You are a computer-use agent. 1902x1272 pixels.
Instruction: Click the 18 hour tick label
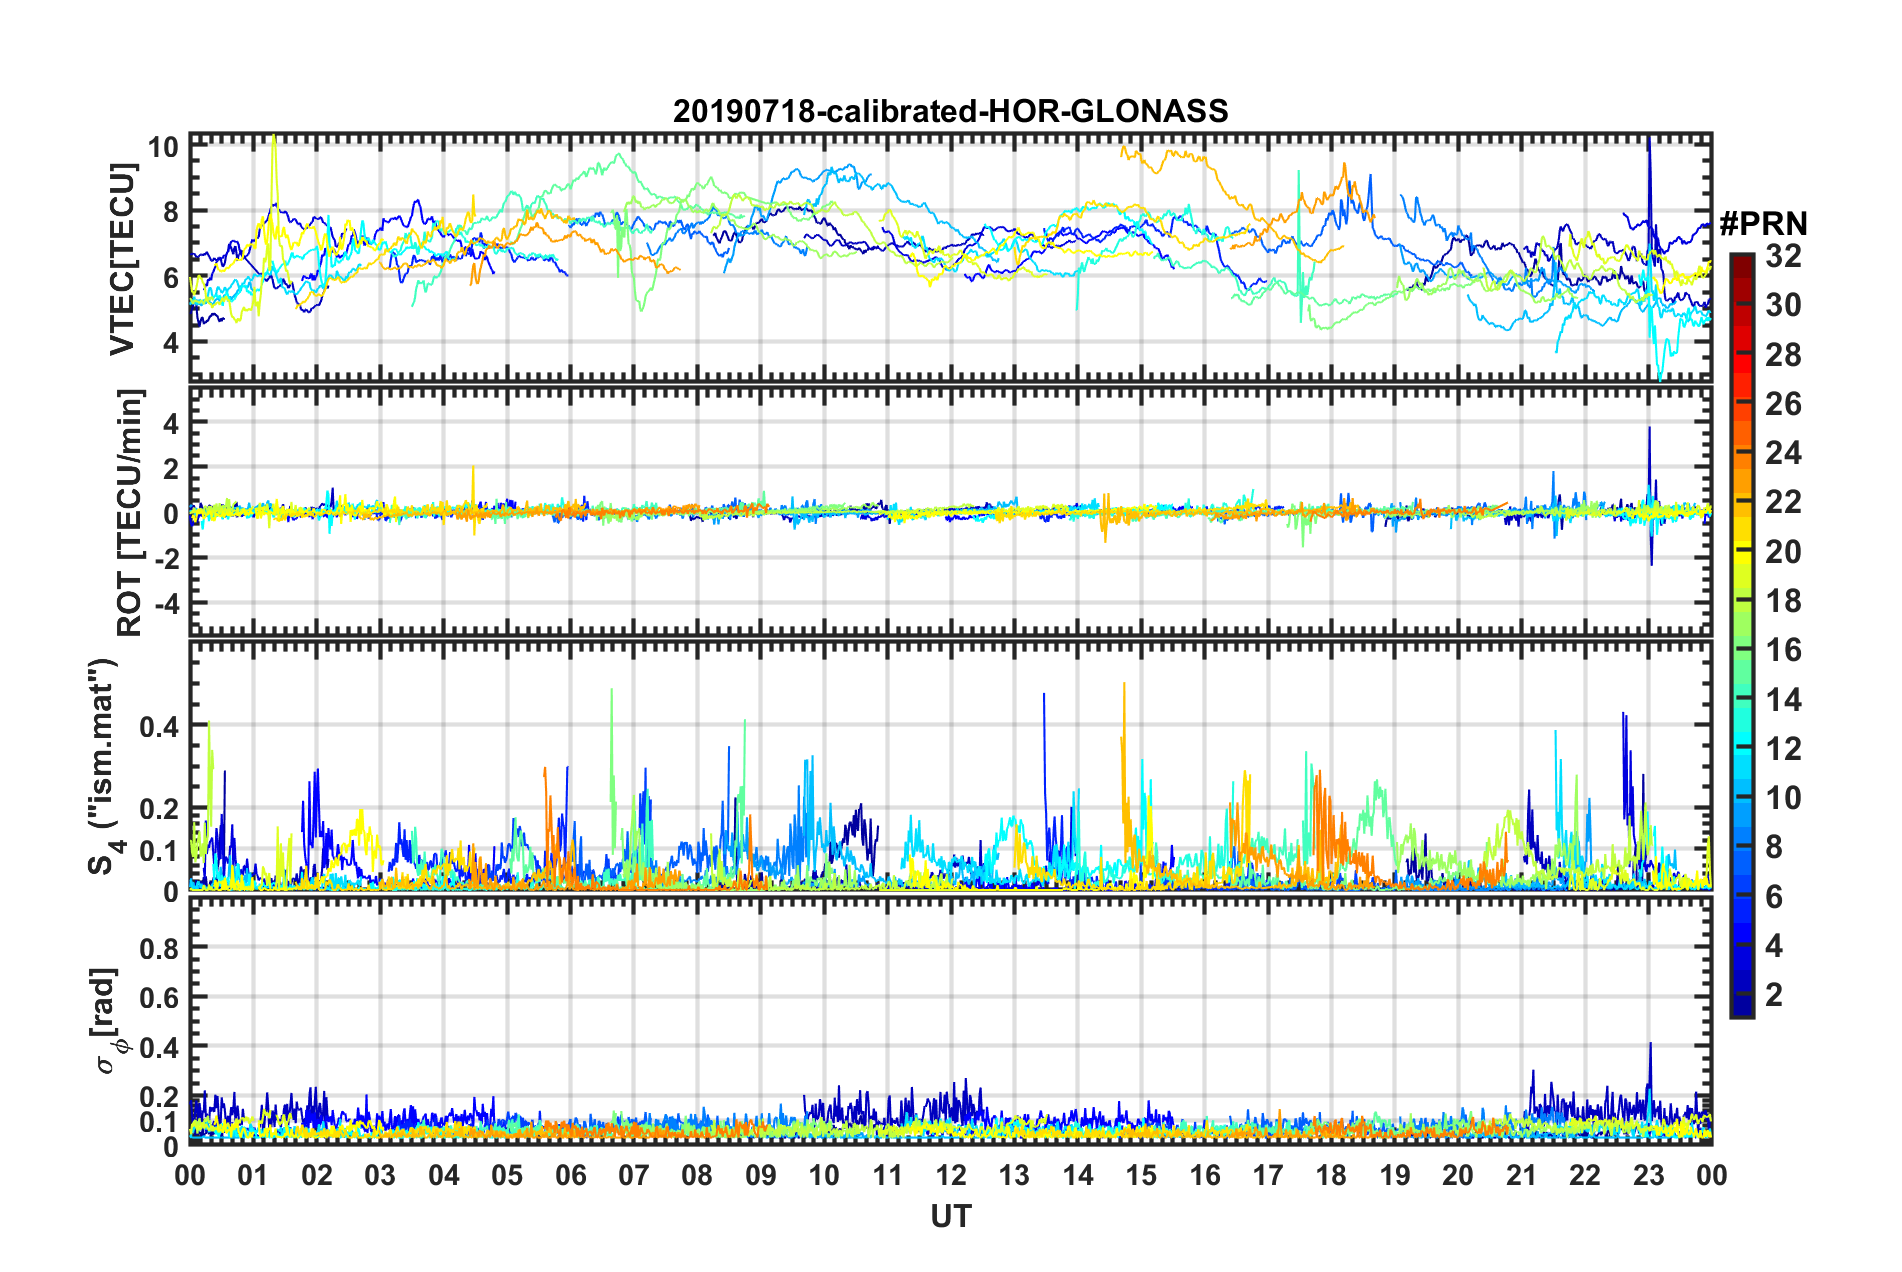(1332, 1175)
